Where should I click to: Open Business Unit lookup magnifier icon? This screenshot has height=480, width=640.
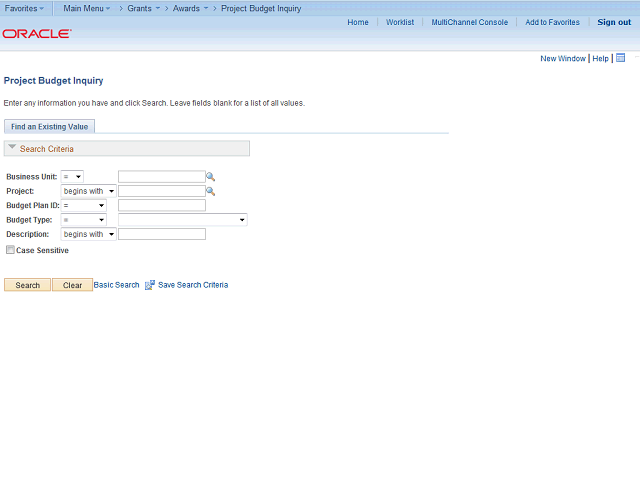(x=210, y=177)
